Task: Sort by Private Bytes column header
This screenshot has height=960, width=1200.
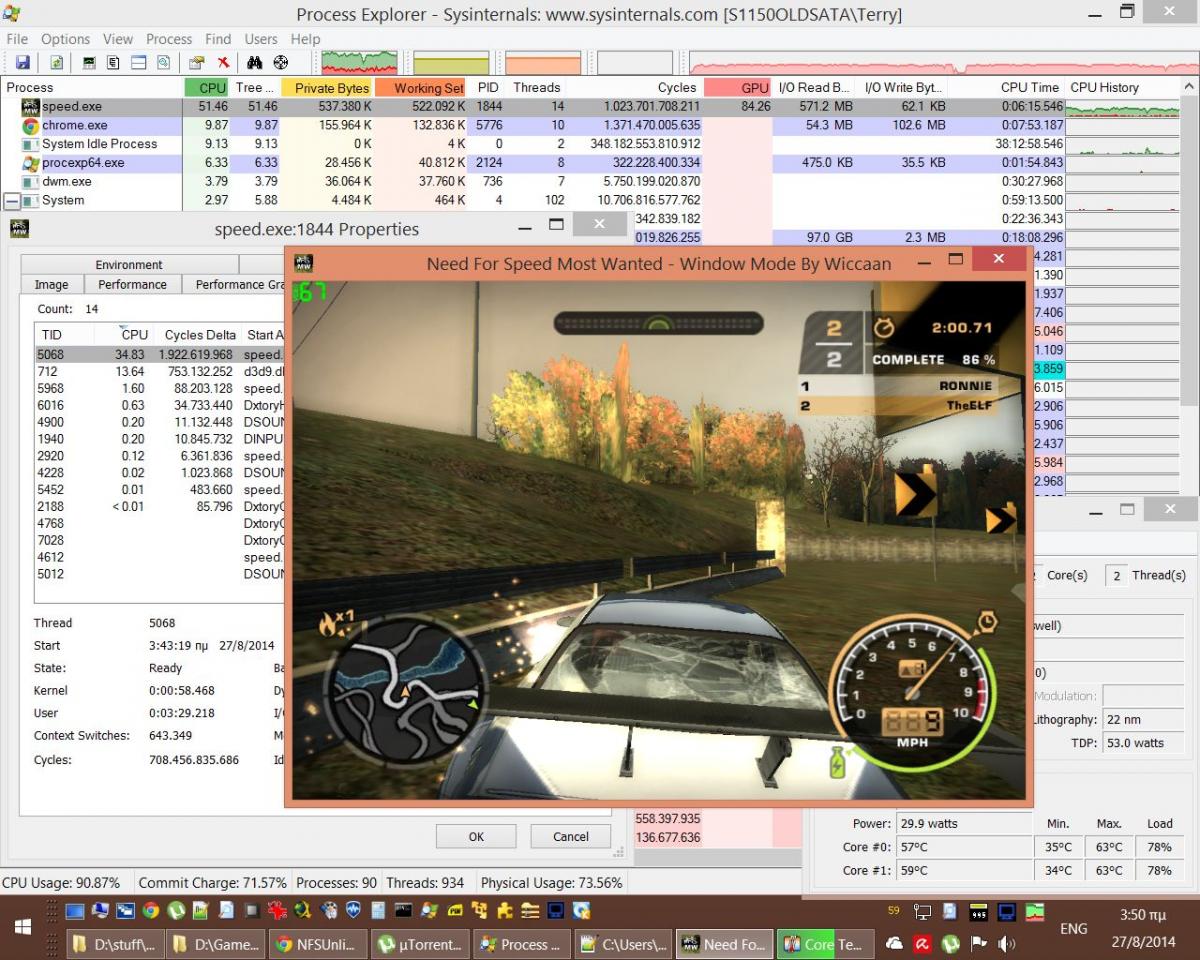Action: (x=327, y=88)
